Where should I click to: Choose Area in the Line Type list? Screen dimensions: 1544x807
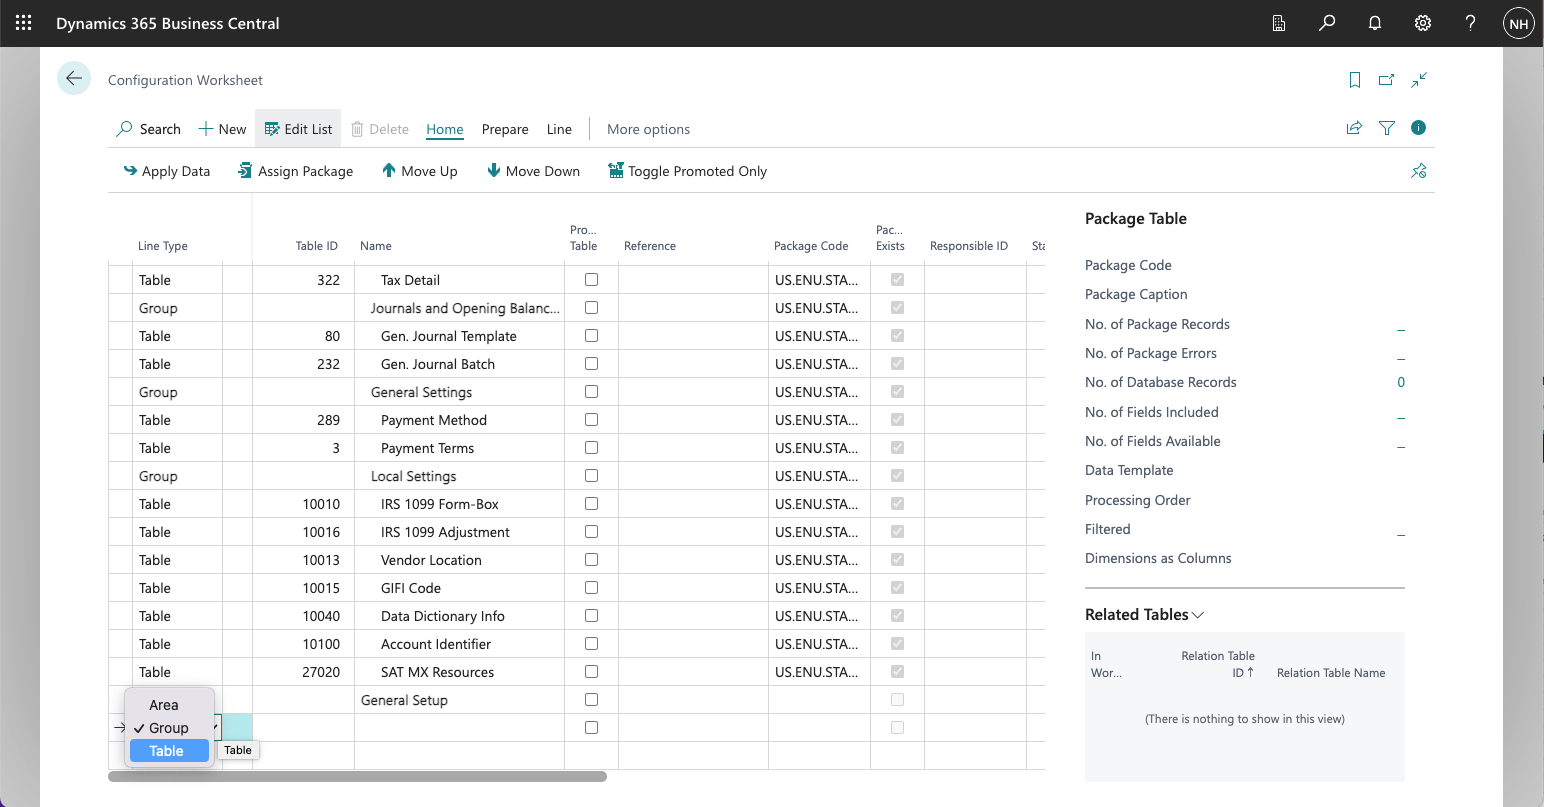(164, 705)
